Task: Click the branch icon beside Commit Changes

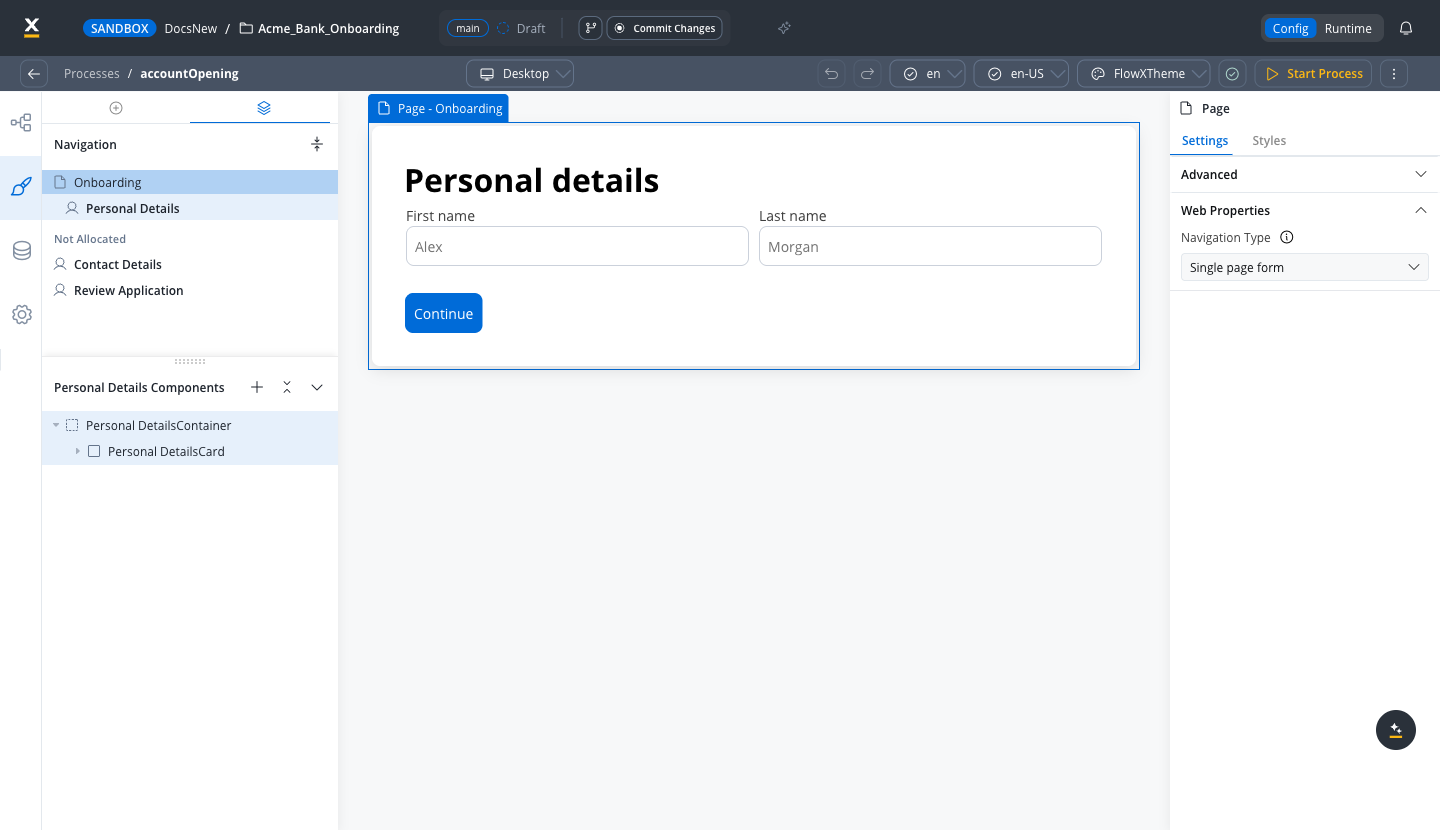Action: 590,28
